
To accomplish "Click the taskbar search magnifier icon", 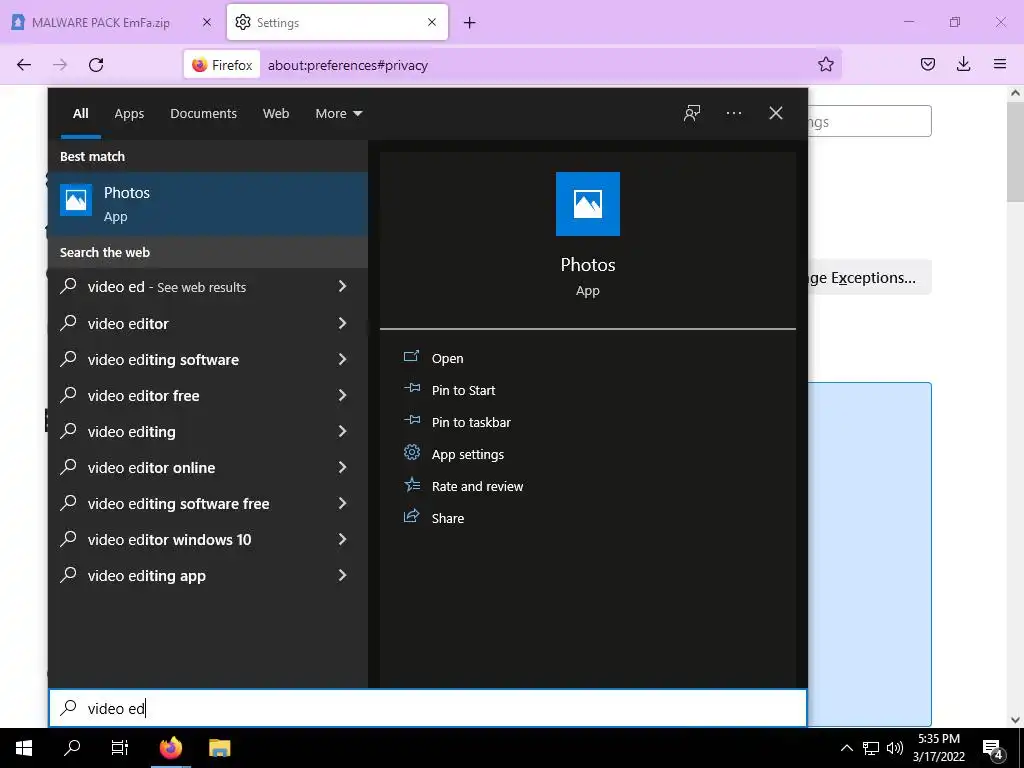I will (72, 748).
